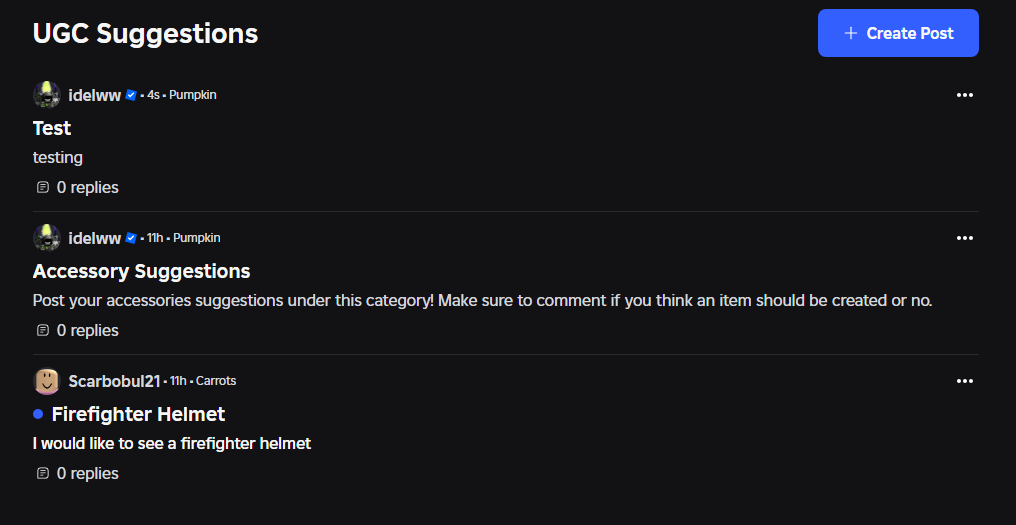Click idelww's avatar on the Test post
Viewport: 1016px width, 525px height.
(47, 95)
